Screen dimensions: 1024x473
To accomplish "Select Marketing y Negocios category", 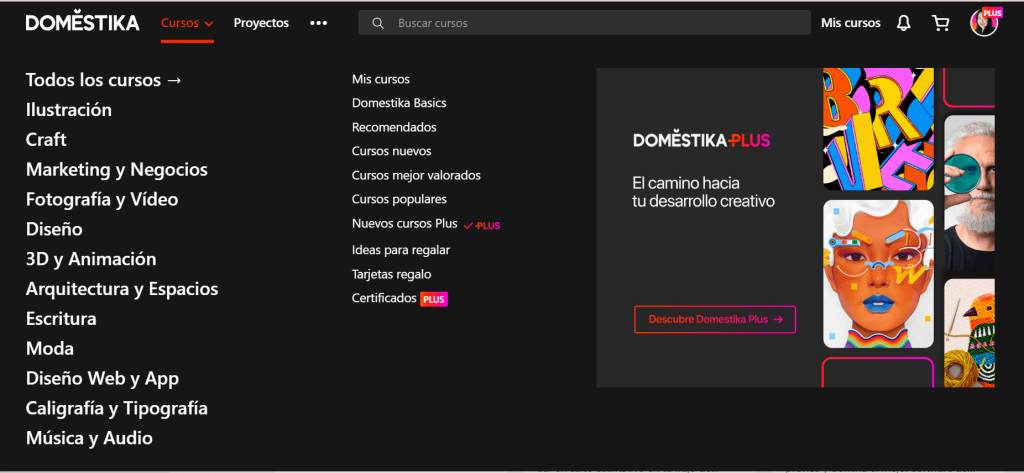I will [x=117, y=170].
